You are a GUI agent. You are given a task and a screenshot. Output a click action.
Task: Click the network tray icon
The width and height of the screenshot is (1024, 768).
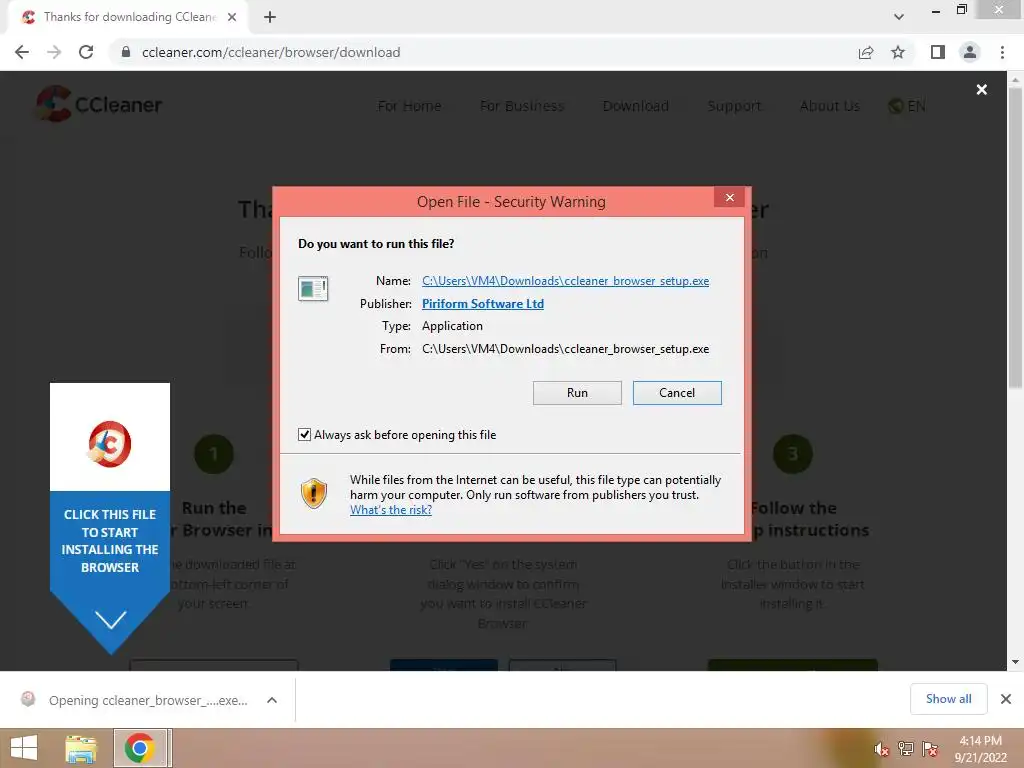pos(906,749)
